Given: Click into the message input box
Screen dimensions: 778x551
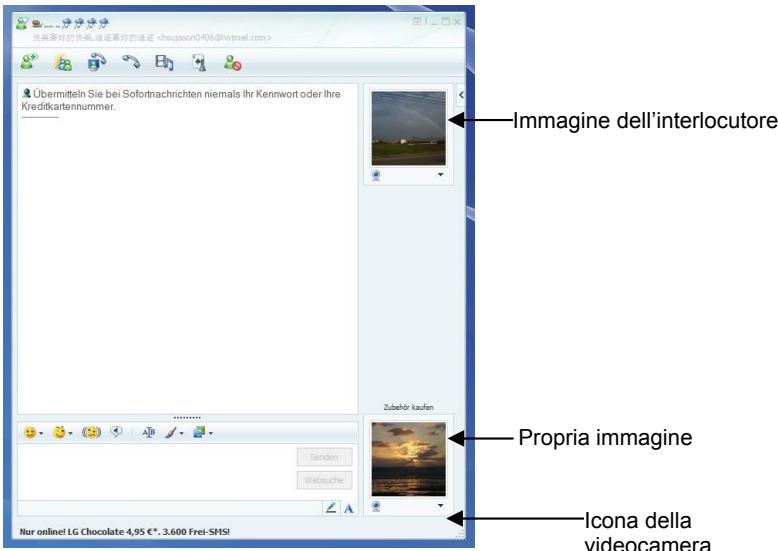Looking at the screenshot, I should 157,472.
